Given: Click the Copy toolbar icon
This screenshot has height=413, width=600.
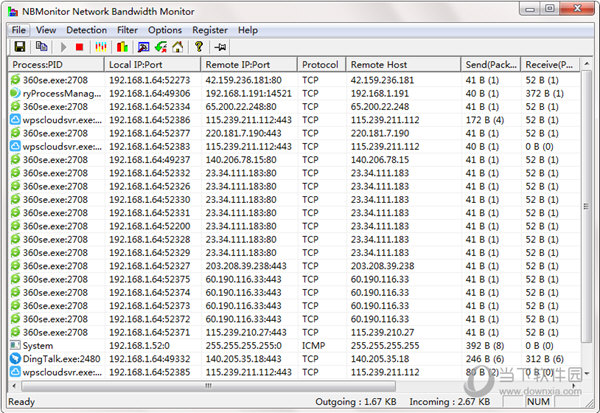Looking at the screenshot, I should tap(41, 46).
